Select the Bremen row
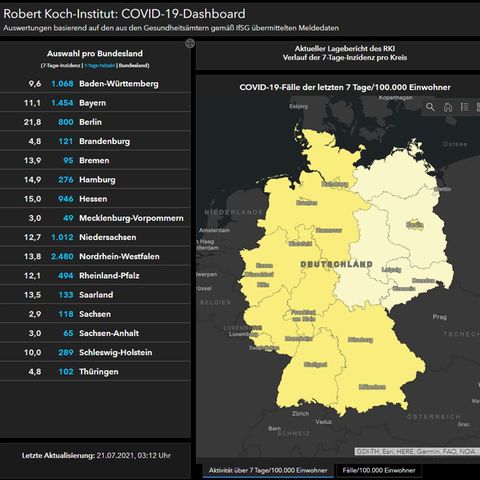The width and height of the screenshot is (480, 480). pyautogui.click(x=95, y=160)
